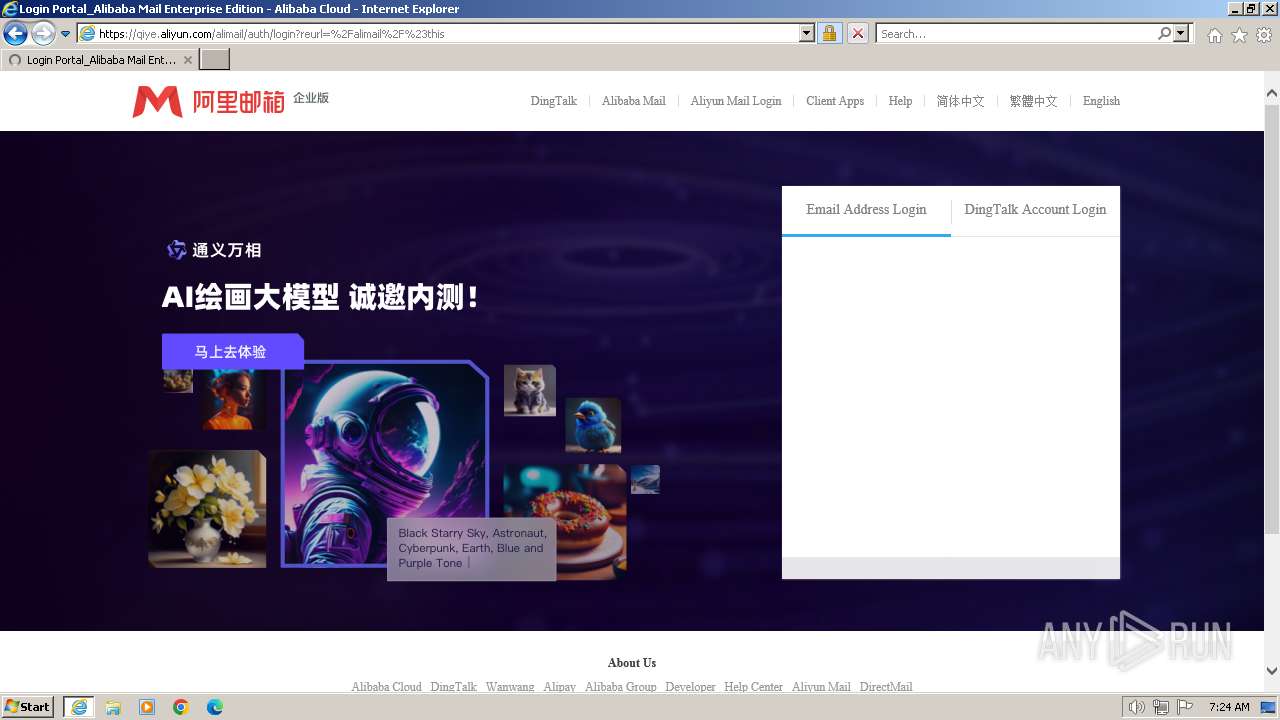The height and width of the screenshot is (720, 1280).
Task: Open Favorites star icon
Action: click(1239, 35)
